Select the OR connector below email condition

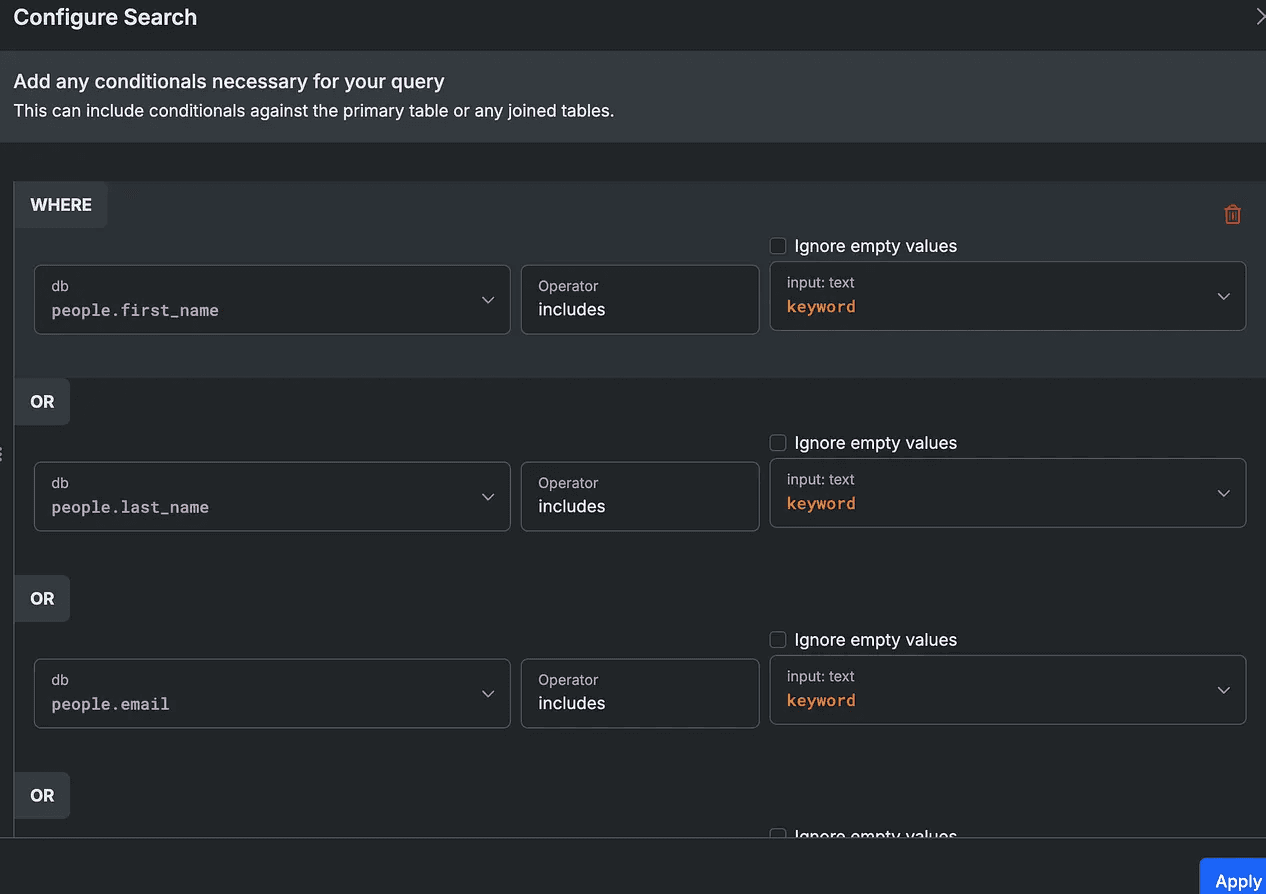click(x=42, y=796)
